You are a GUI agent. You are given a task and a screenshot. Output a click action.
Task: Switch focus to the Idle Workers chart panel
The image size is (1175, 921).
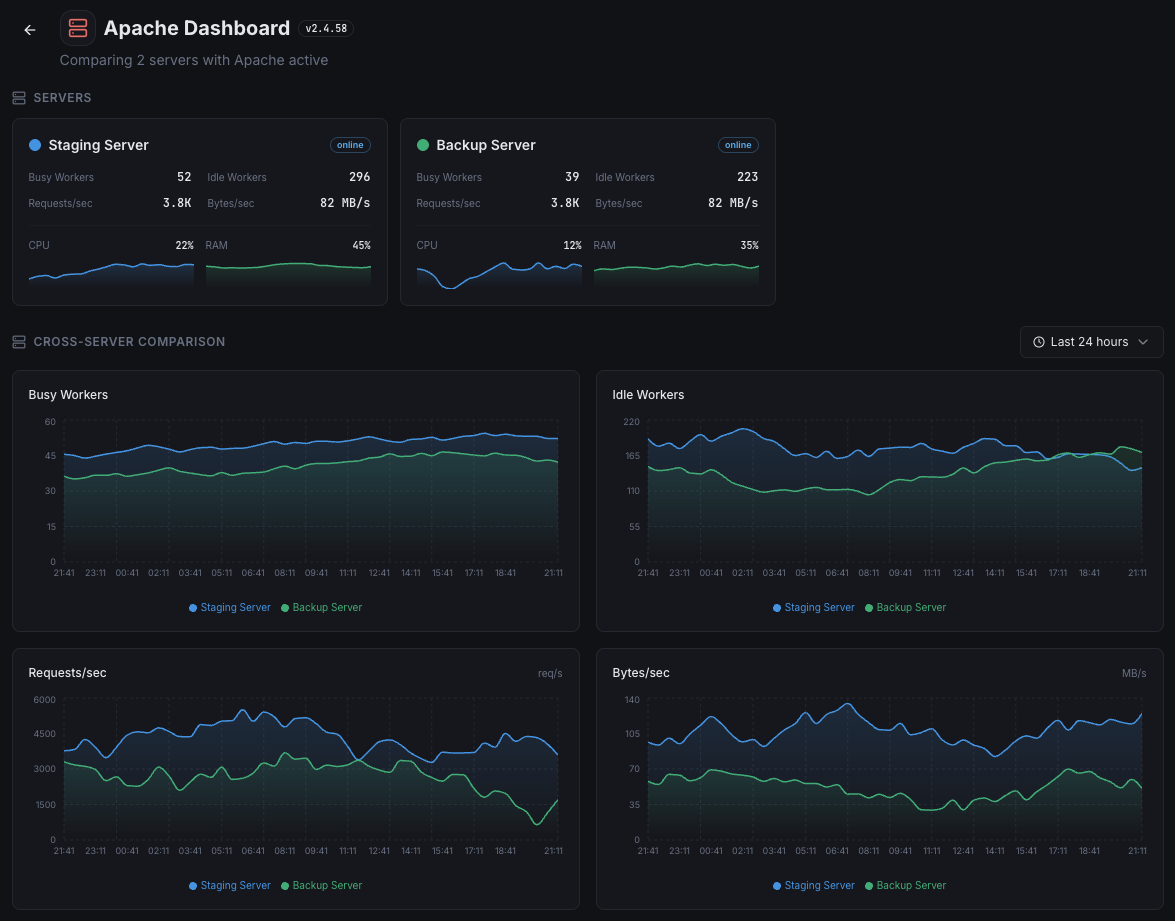(879, 490)
